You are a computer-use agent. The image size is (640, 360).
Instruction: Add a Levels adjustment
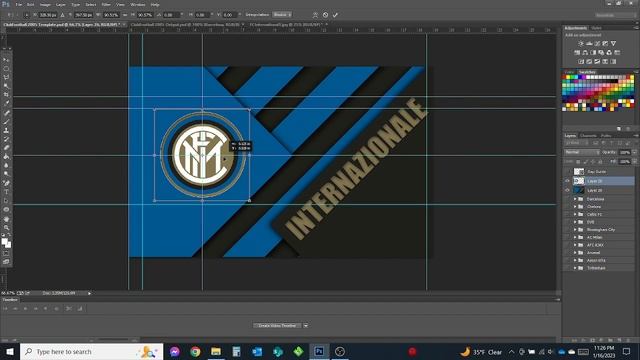589,44
